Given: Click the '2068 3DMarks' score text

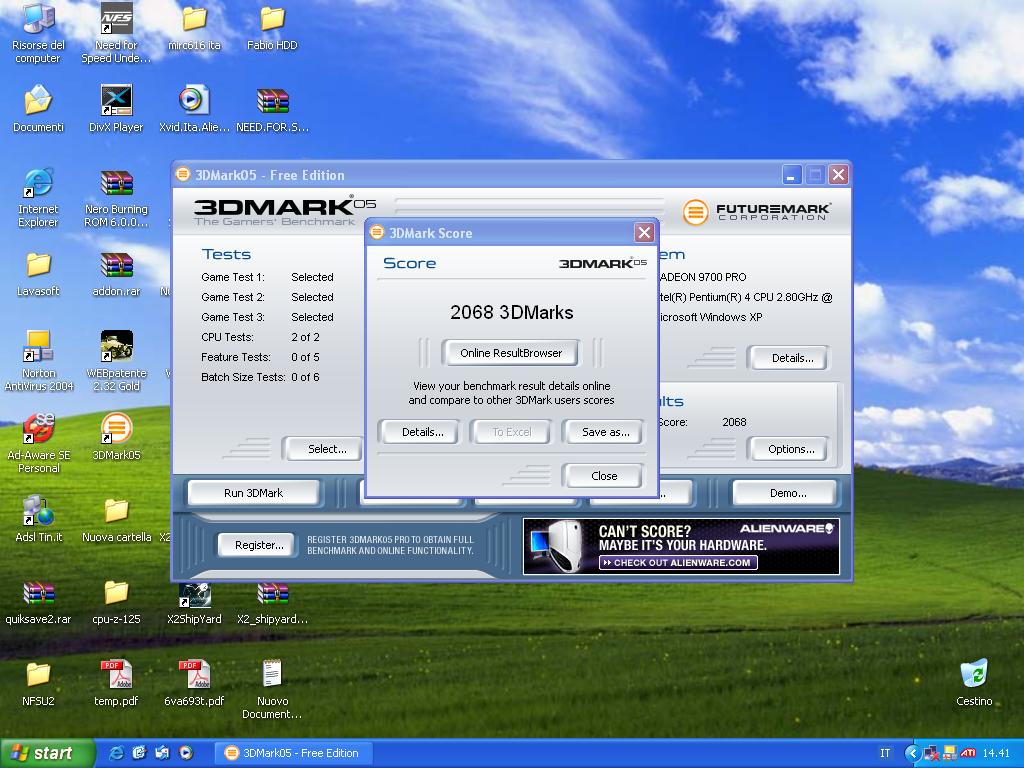Looking at the screenshot, I should (511, 312).
